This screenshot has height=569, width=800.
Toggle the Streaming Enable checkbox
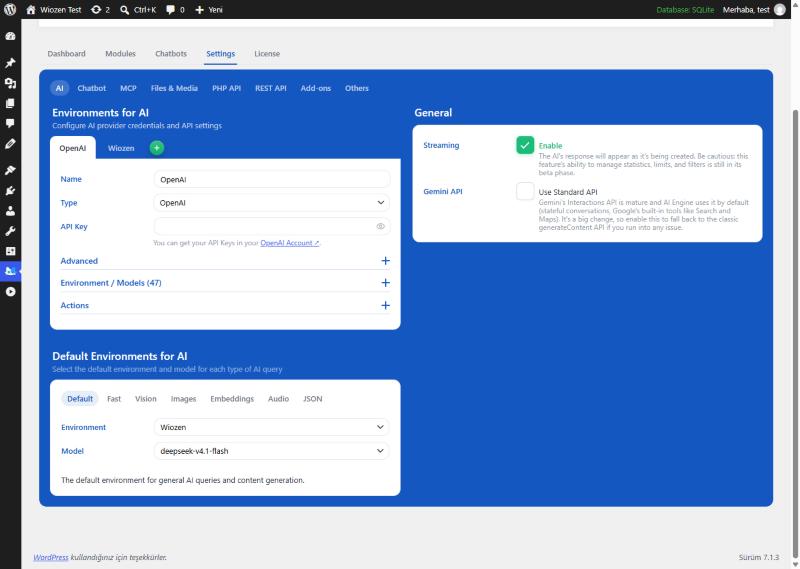click(x=525, y=145)
